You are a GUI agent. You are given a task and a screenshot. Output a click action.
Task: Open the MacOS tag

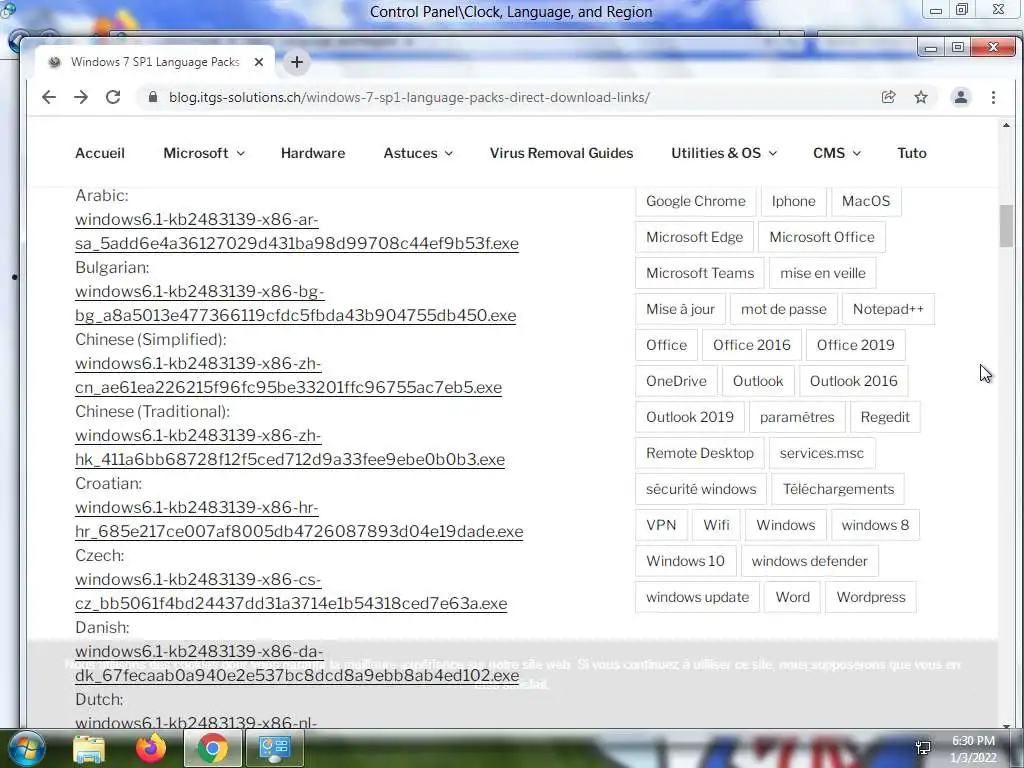pos(866,201)
